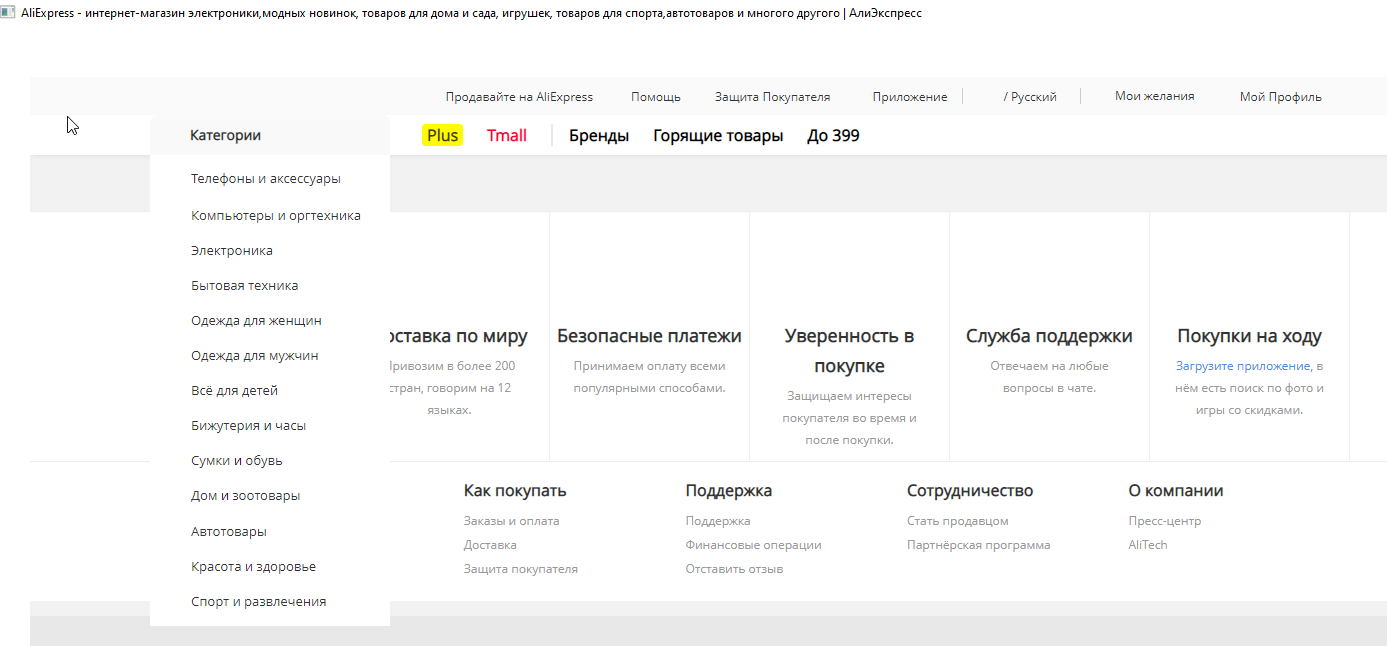
Task: Open the grey Поддержка link under the heading
Action: [x=718, y=521]
